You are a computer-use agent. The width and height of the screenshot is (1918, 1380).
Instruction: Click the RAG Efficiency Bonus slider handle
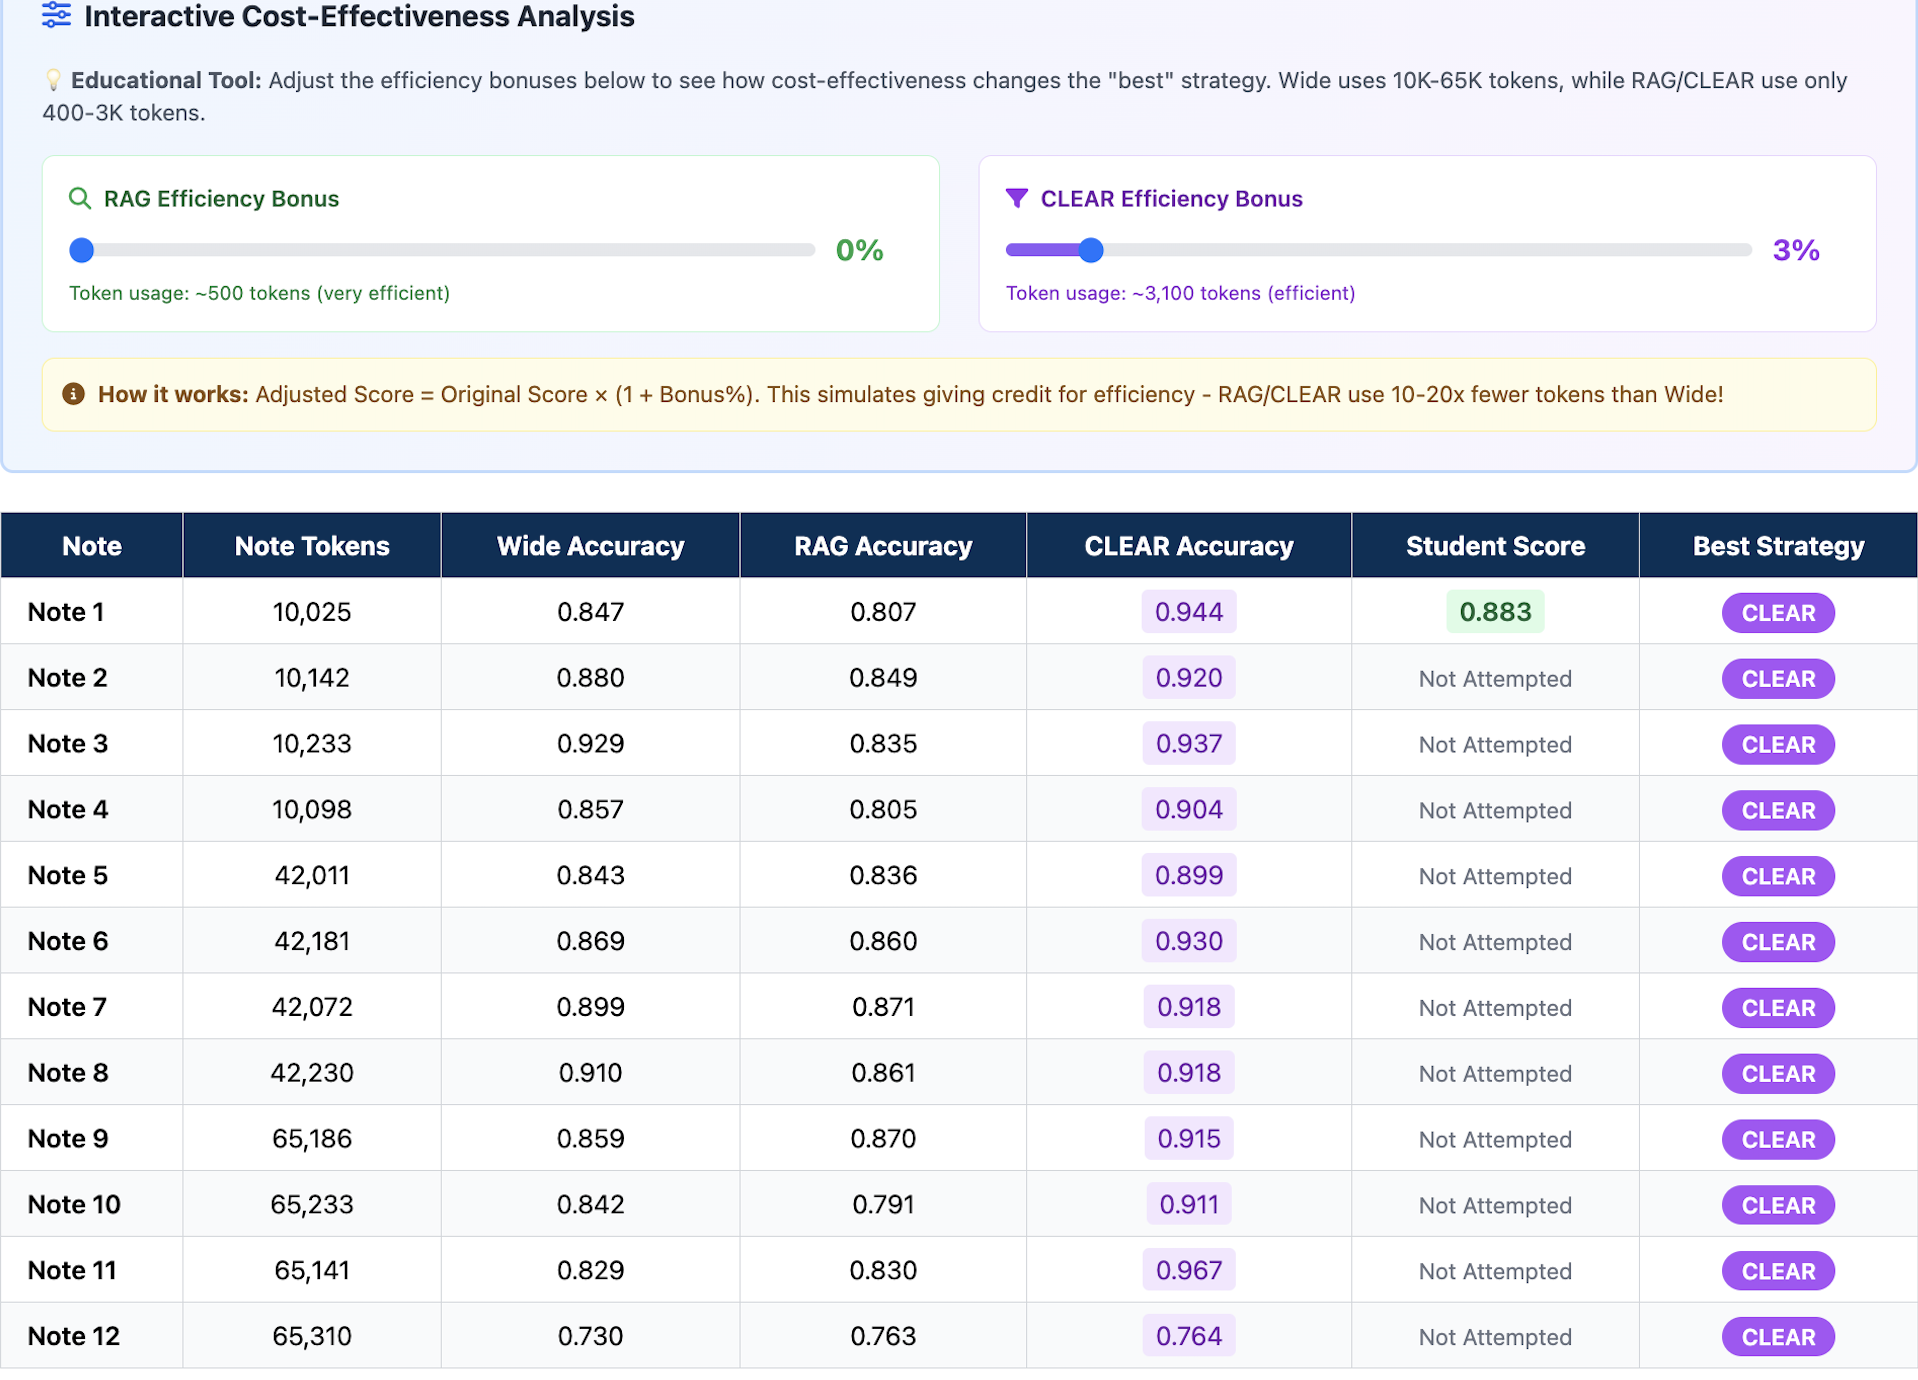pos(82,250)
